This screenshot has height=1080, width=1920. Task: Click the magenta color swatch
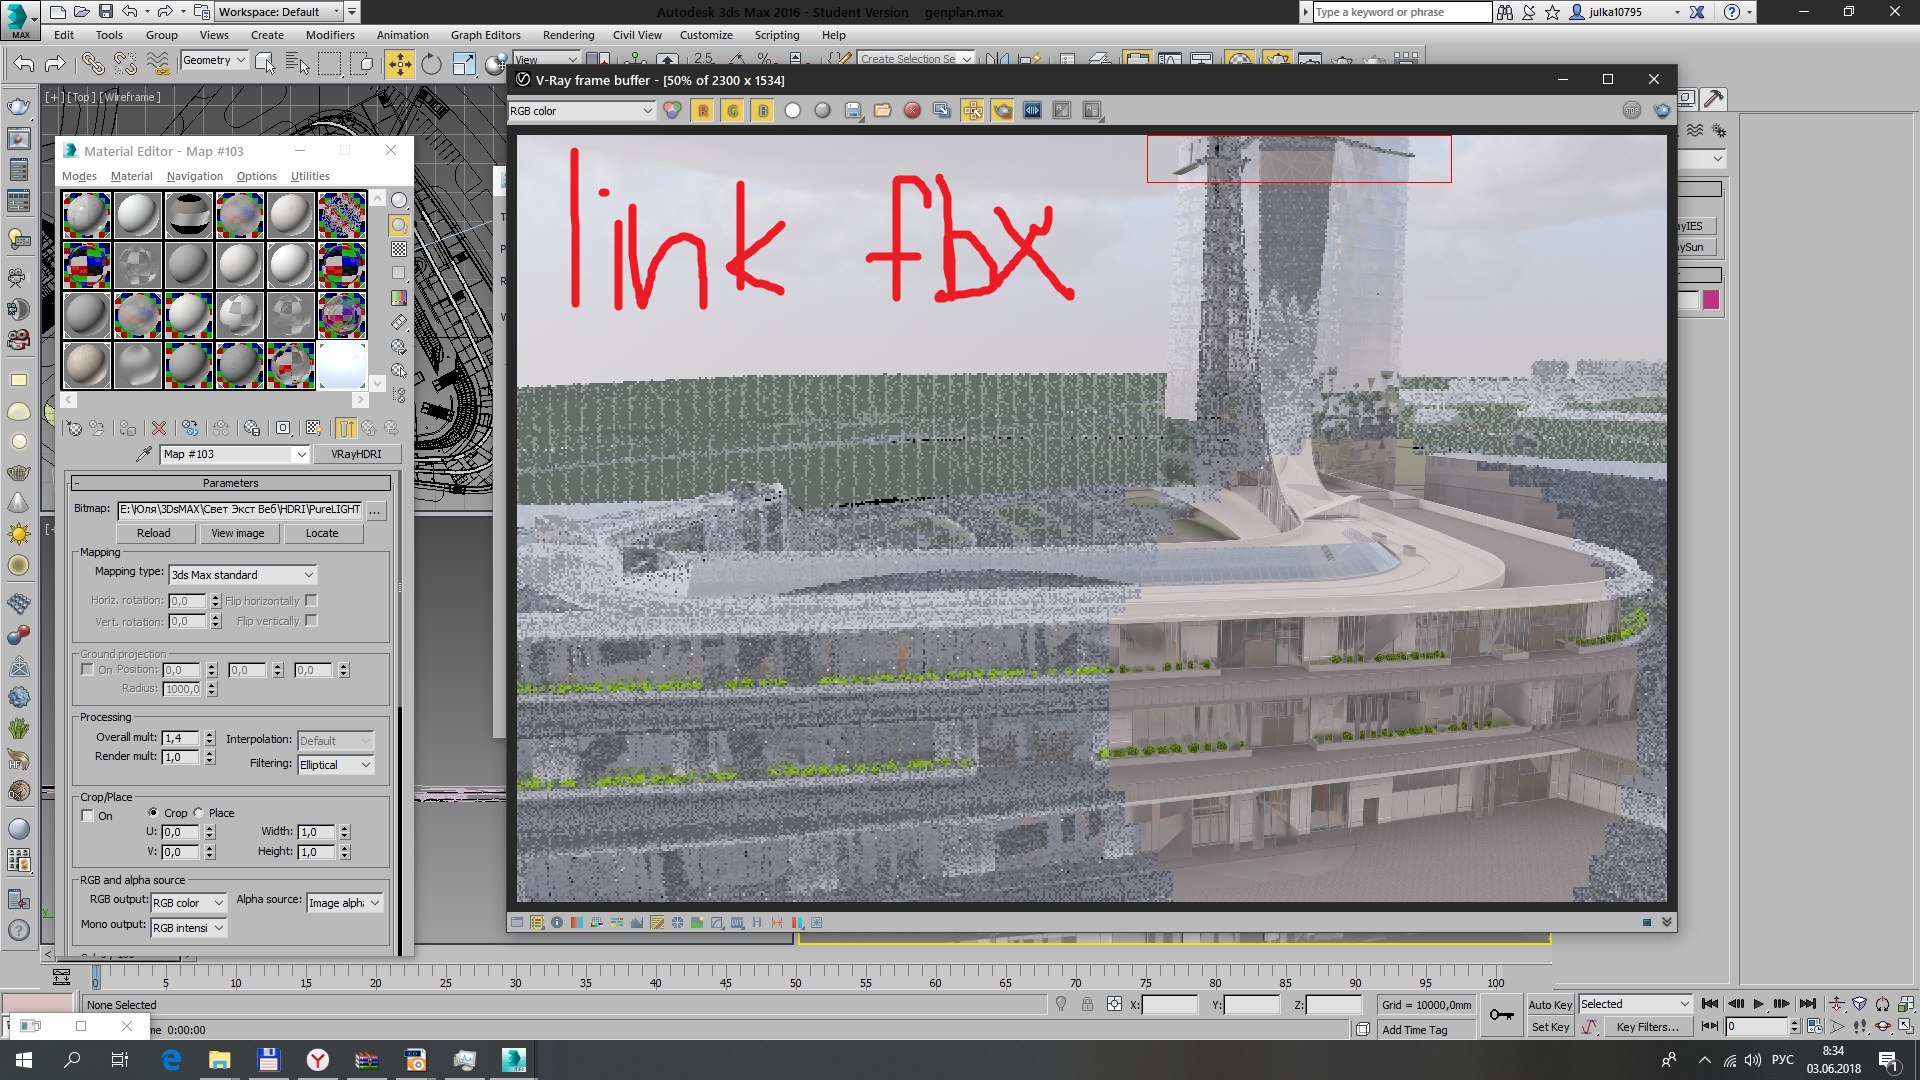pyautogui.click(x=1711, y=300)
